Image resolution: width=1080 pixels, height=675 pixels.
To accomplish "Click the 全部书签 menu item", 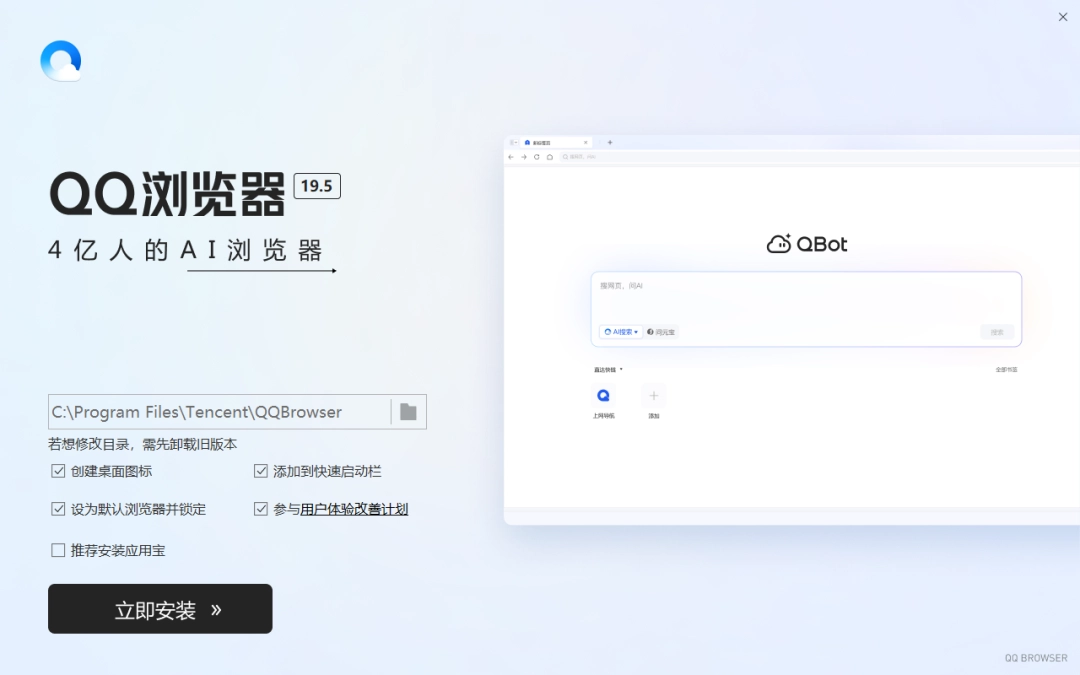I will pos(1005,369).
